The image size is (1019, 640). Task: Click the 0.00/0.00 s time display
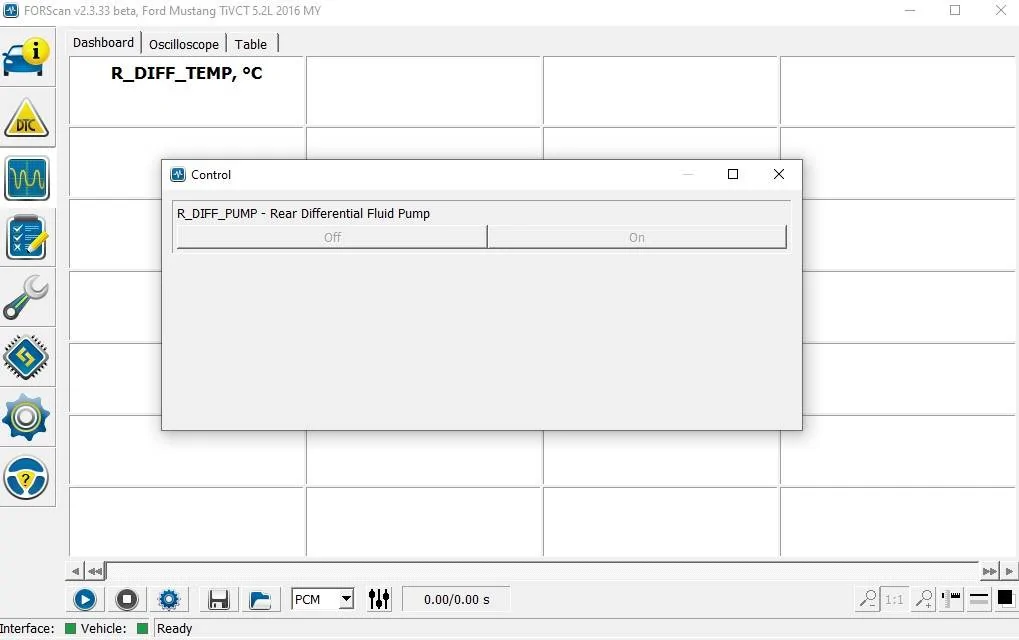pos(457,599)
